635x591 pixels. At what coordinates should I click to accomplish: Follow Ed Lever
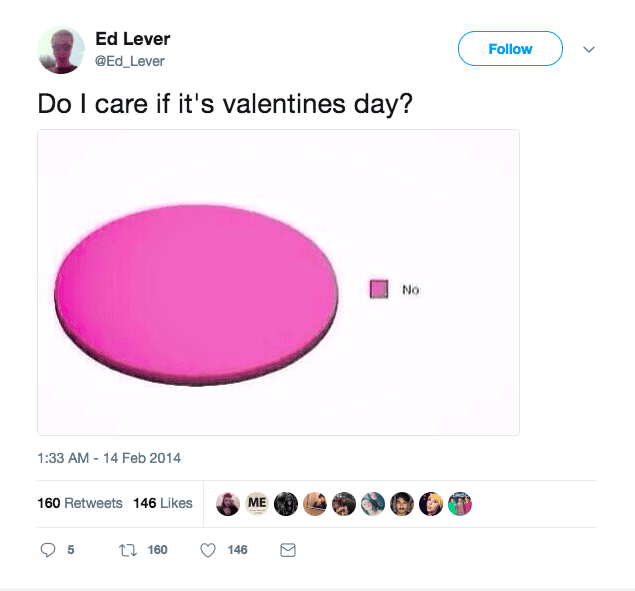[x=510, y=49]
